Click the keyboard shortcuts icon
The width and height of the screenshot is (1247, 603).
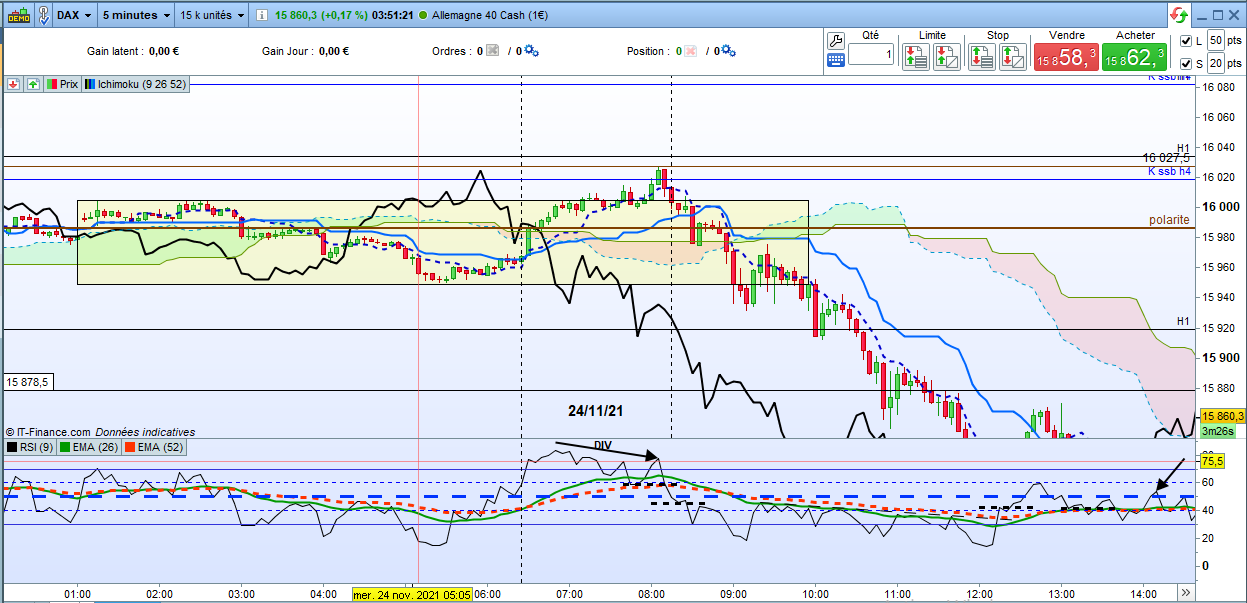(x=837, y=60)
